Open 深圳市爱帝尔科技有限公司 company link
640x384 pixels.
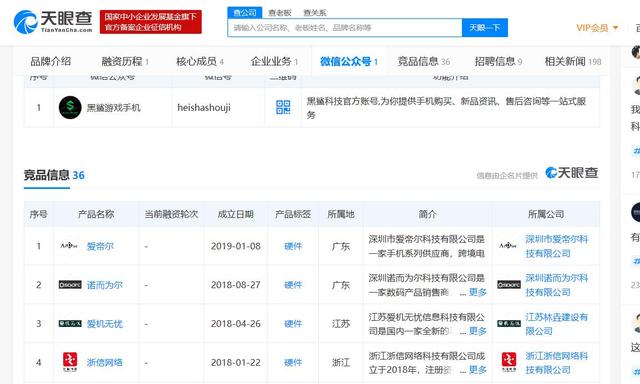pos(556,246)
